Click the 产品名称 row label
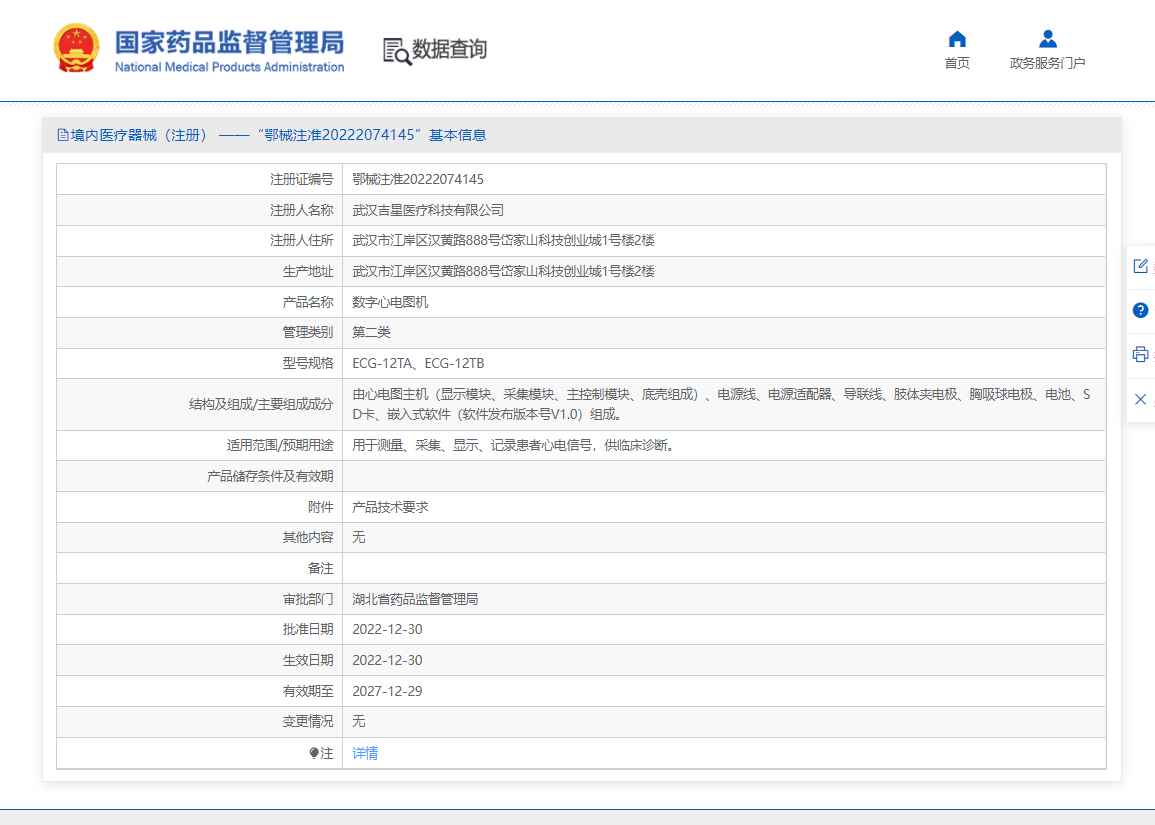 [308, 302]
